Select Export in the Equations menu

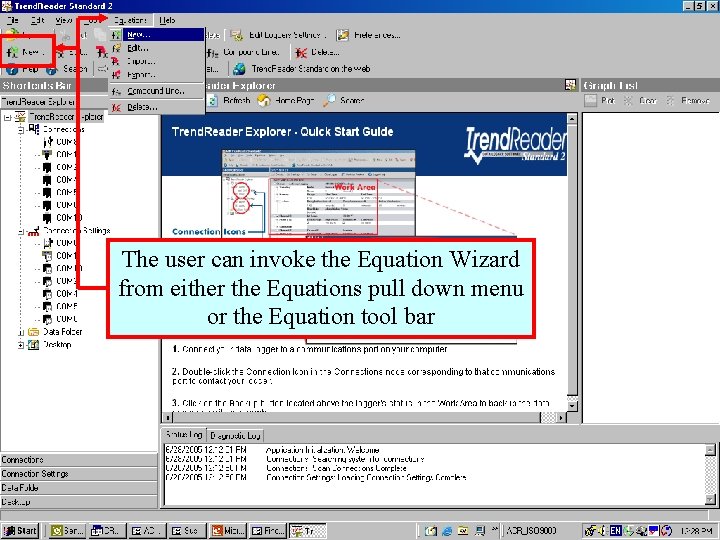(157, 74)
